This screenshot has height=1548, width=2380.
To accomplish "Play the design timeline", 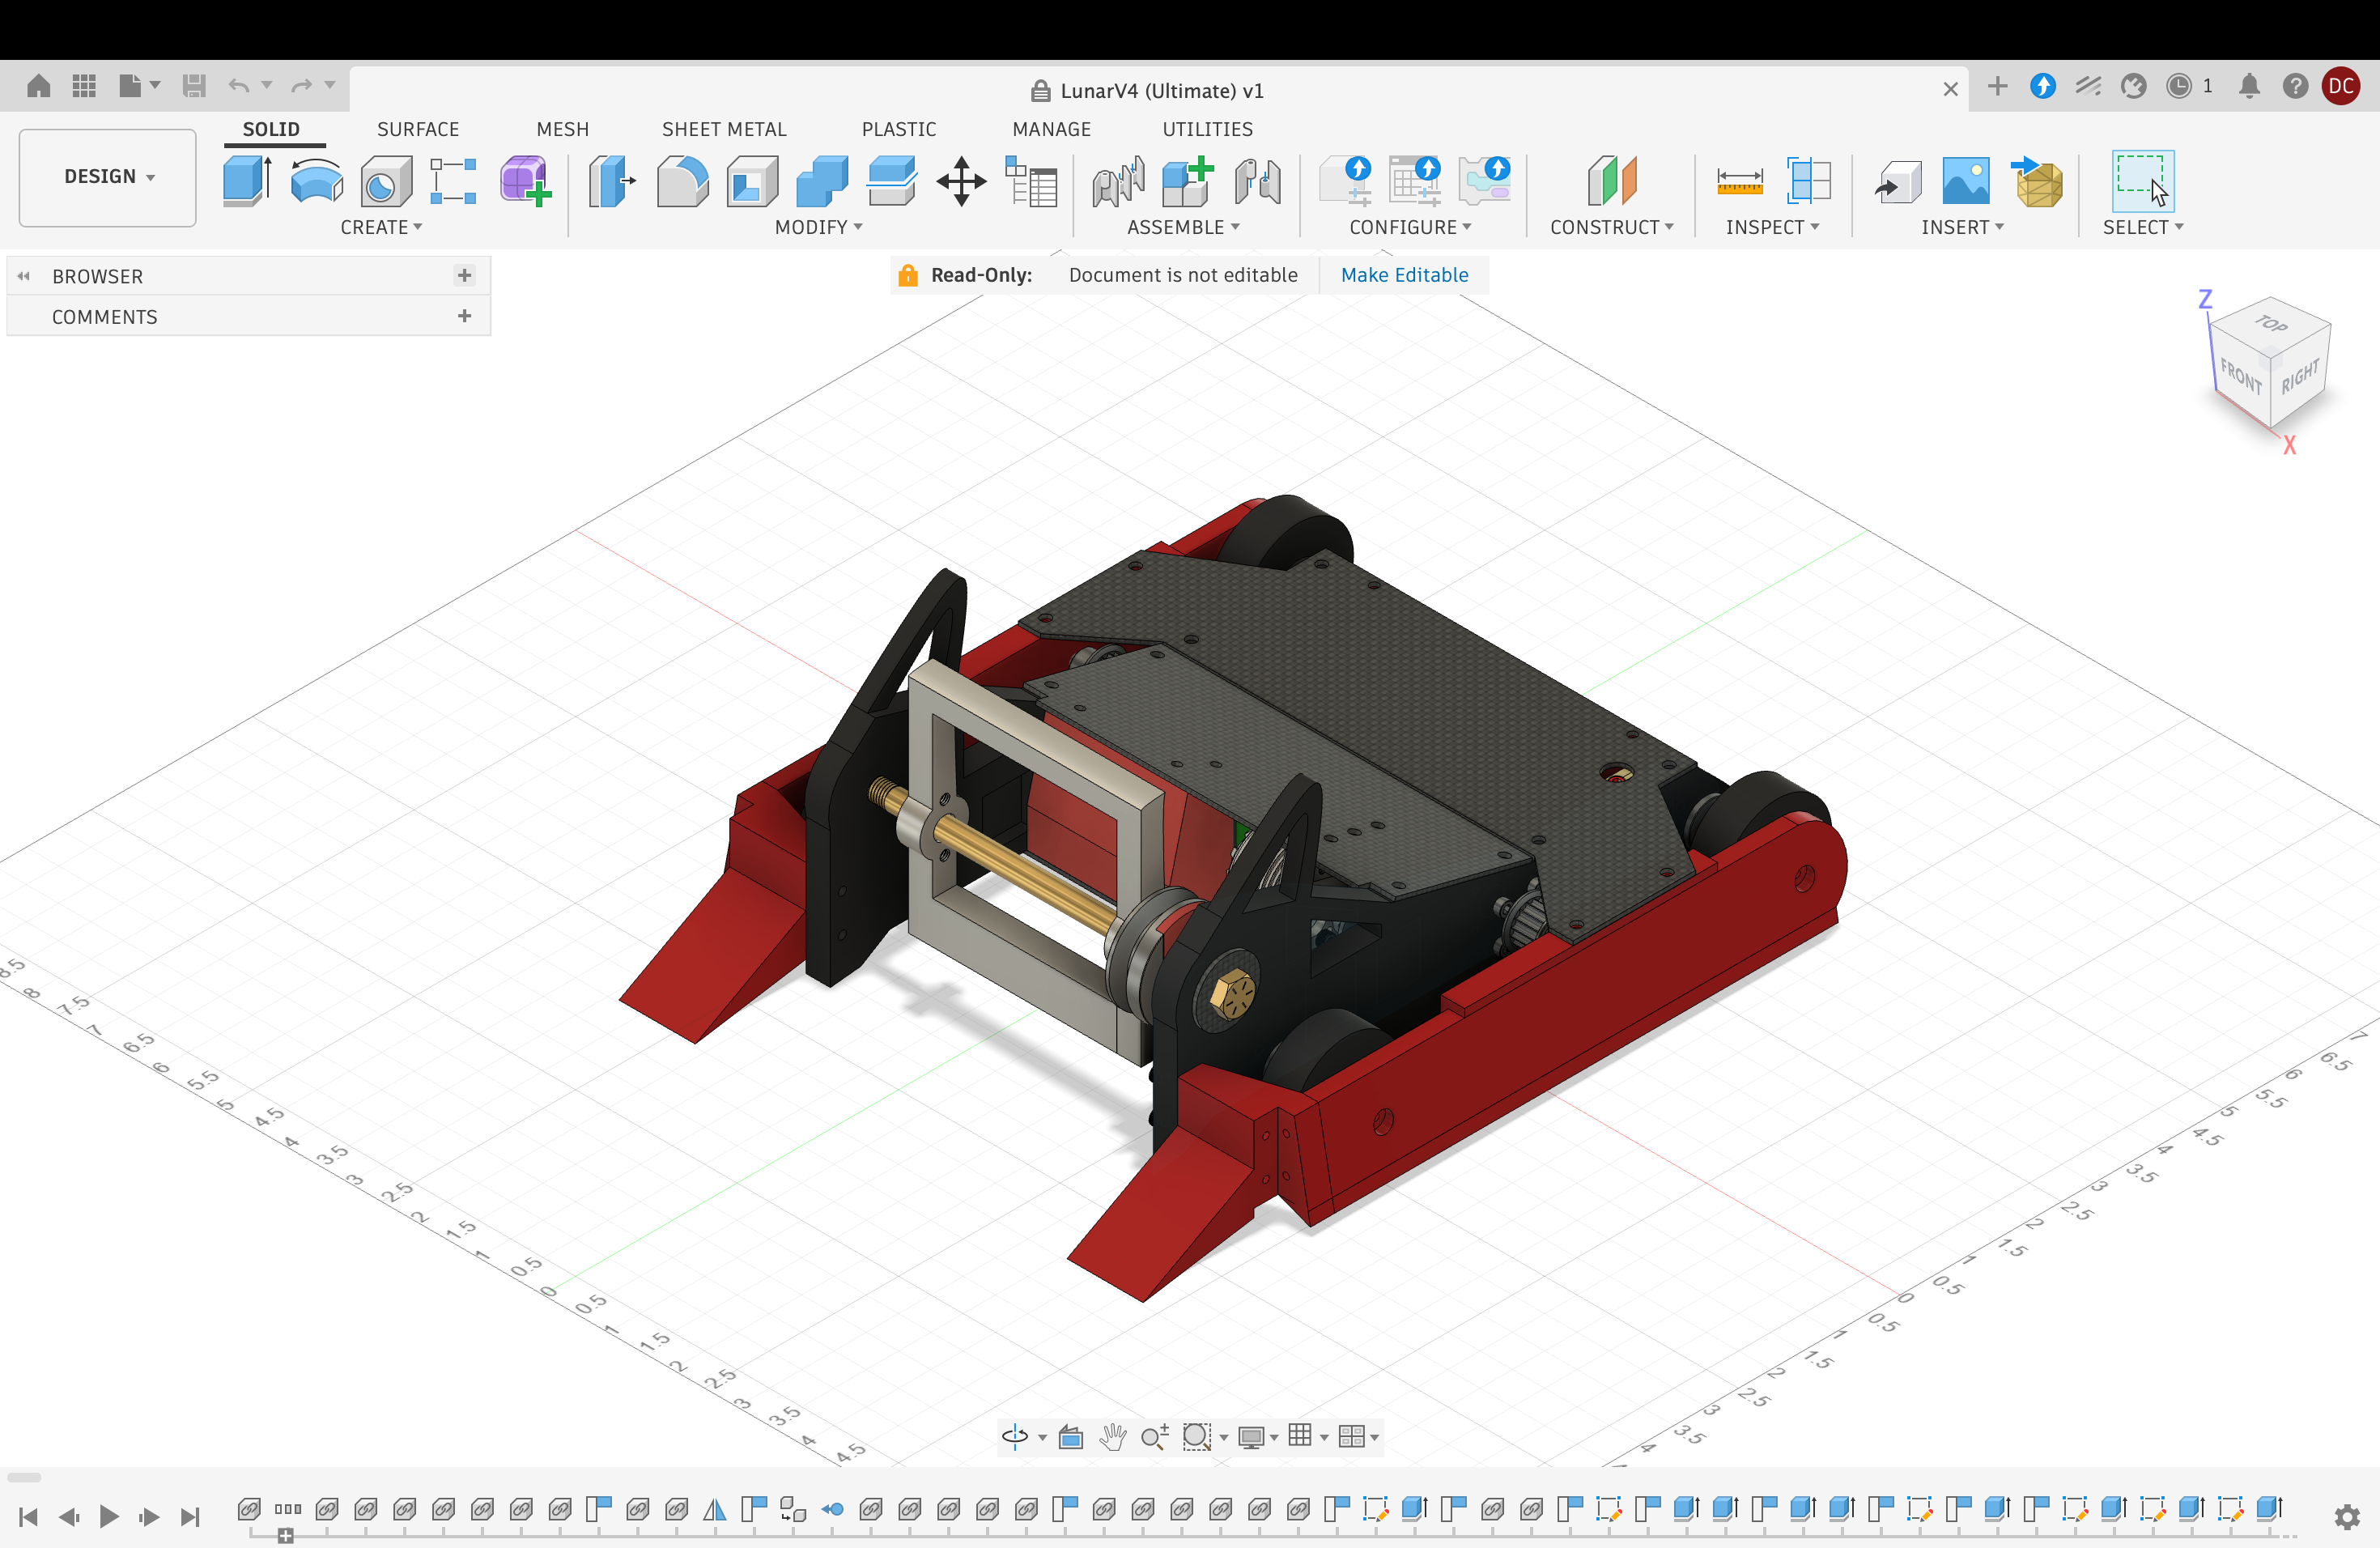I will (x=109, y=1517).
